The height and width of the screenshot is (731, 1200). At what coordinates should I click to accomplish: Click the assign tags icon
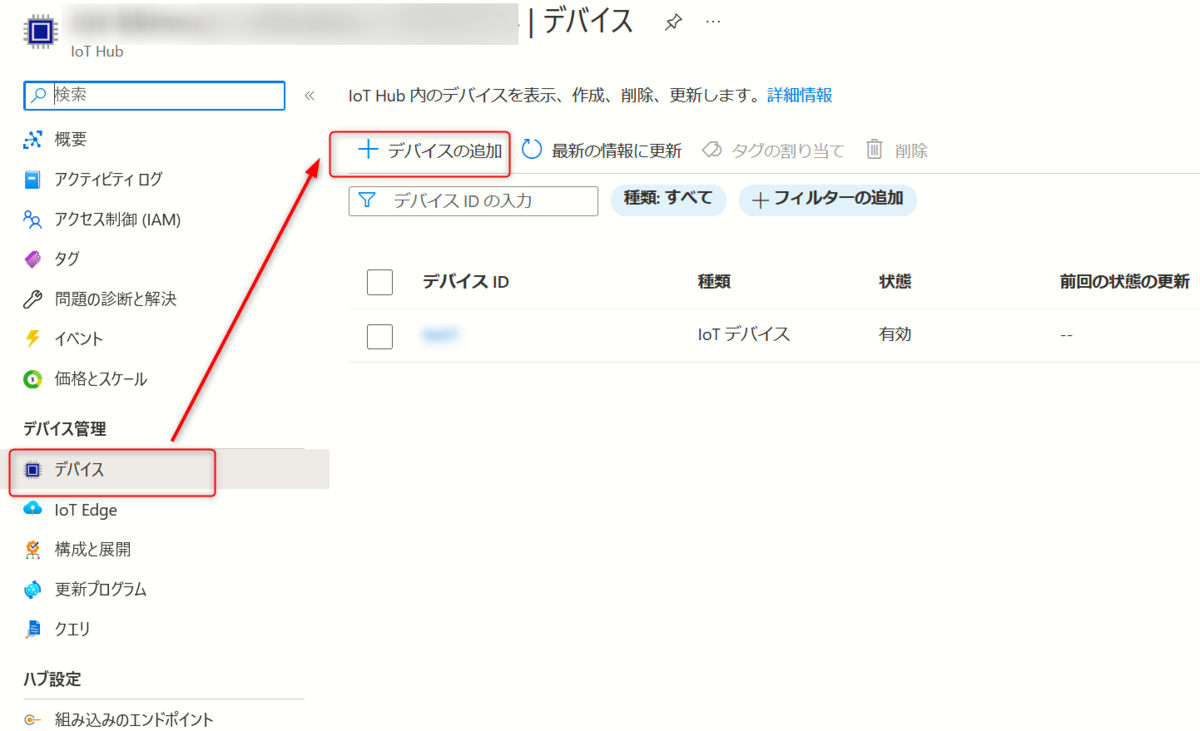point(711,150)
